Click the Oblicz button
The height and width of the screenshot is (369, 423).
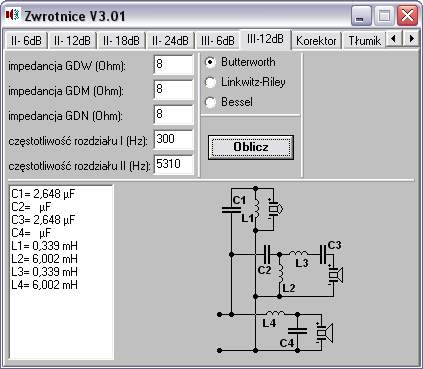(x=251, y=147)
